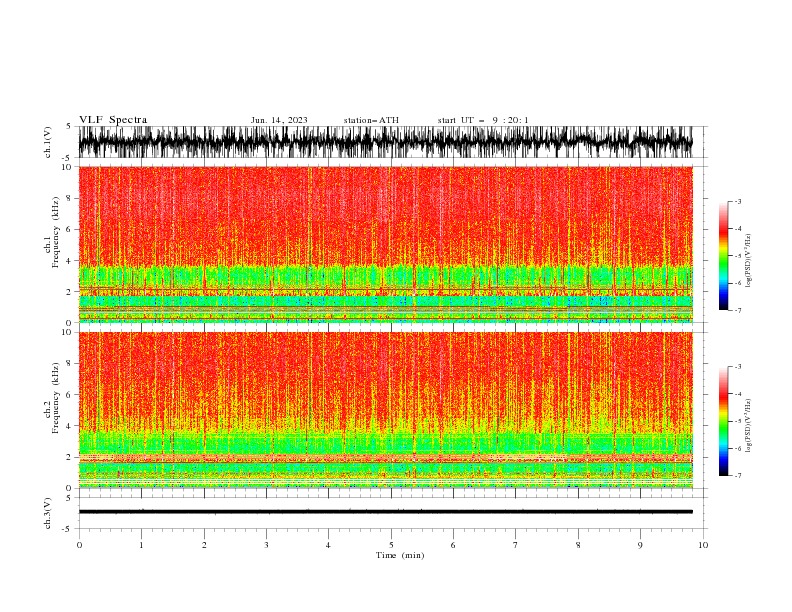
Task: Click the "VLF Spectra" title text
Action: 113,120
